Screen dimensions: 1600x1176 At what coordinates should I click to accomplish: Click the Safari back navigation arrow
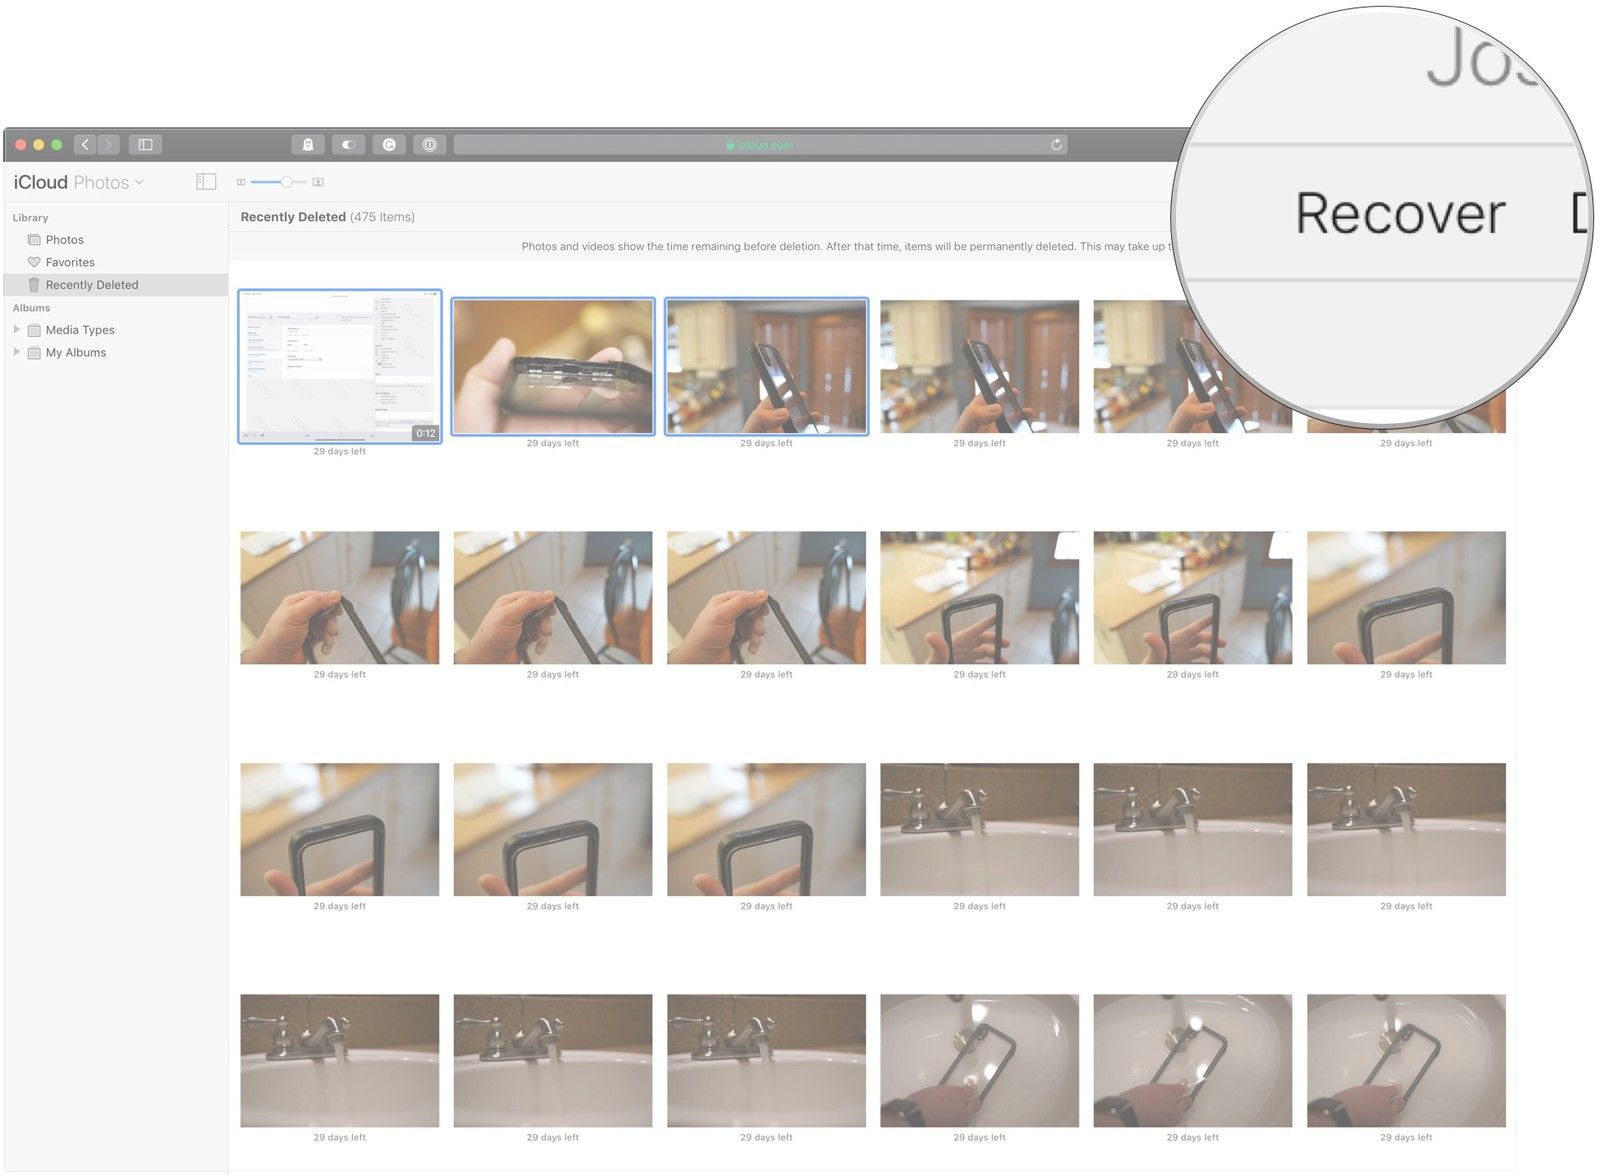(85, 145)
